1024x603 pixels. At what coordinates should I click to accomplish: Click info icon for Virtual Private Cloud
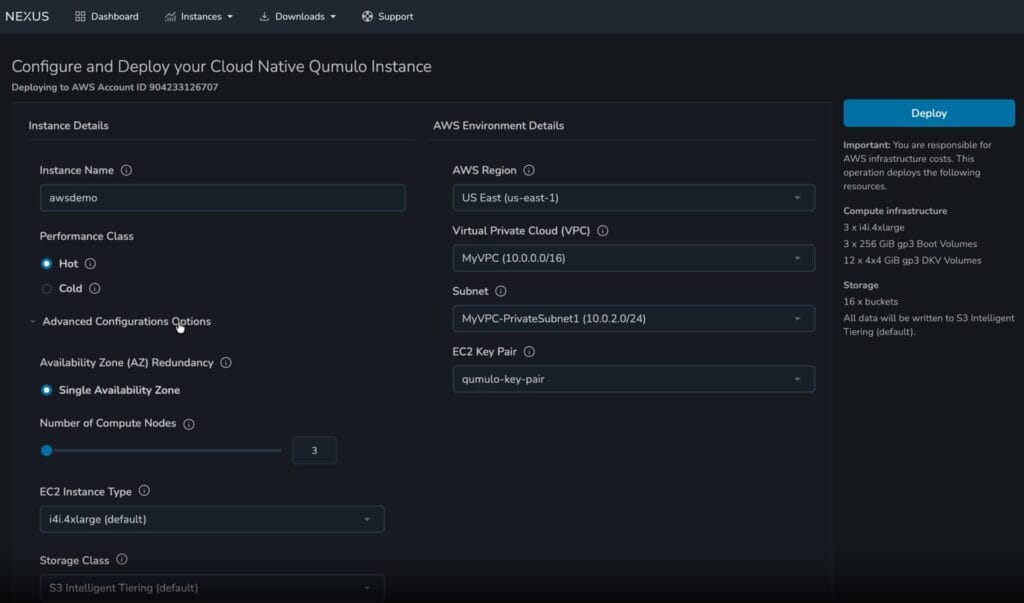[603, 231]
